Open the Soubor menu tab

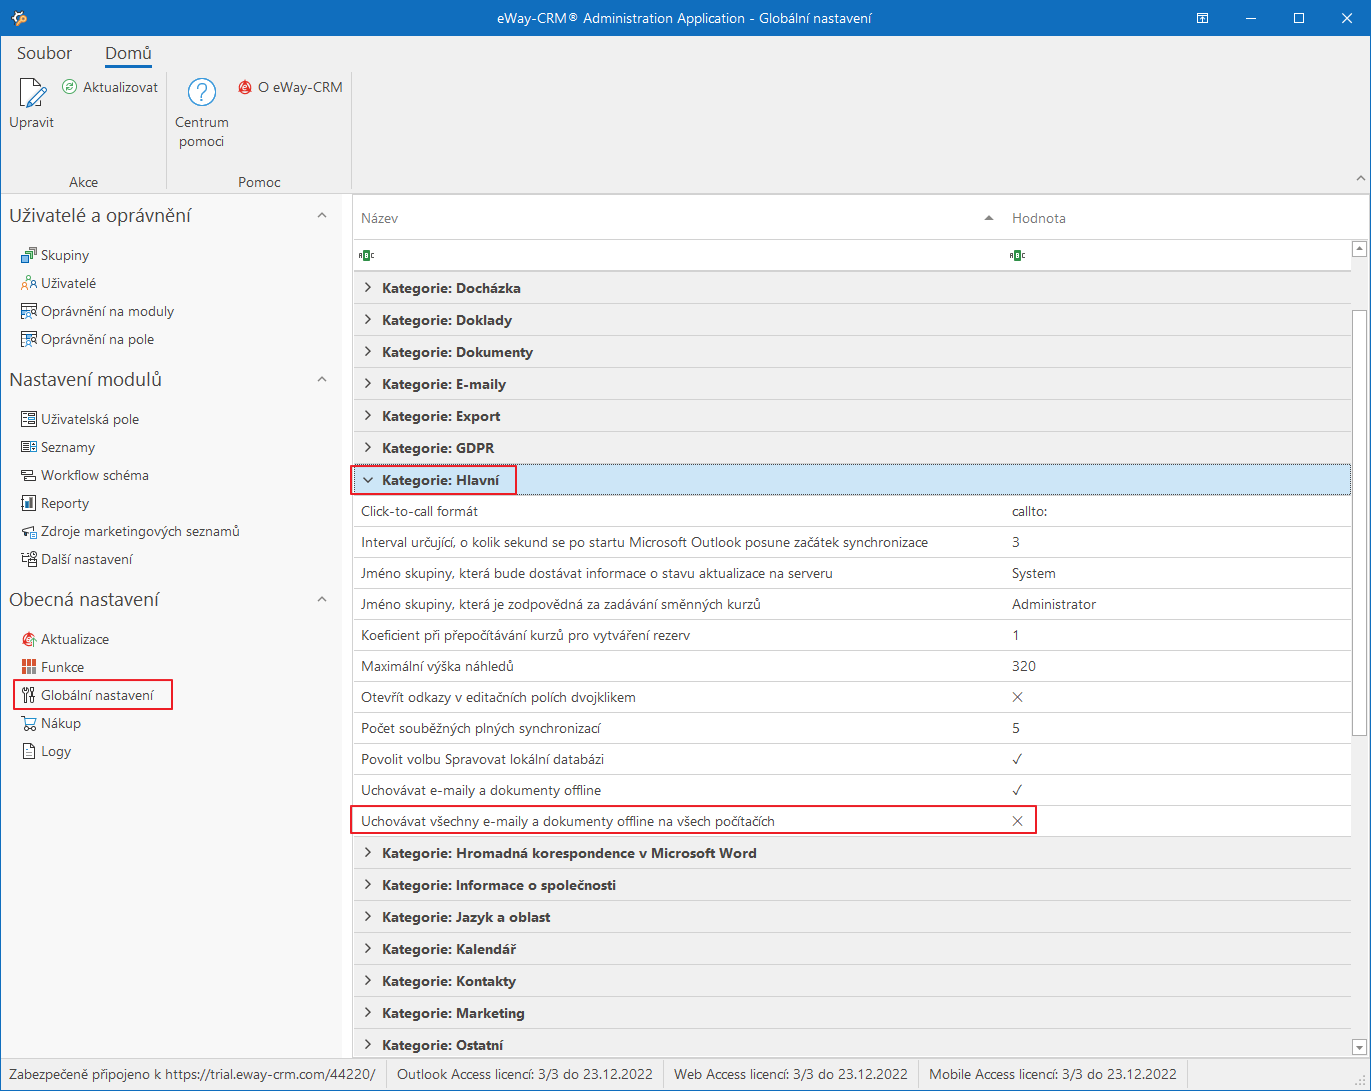pos(45,53)
